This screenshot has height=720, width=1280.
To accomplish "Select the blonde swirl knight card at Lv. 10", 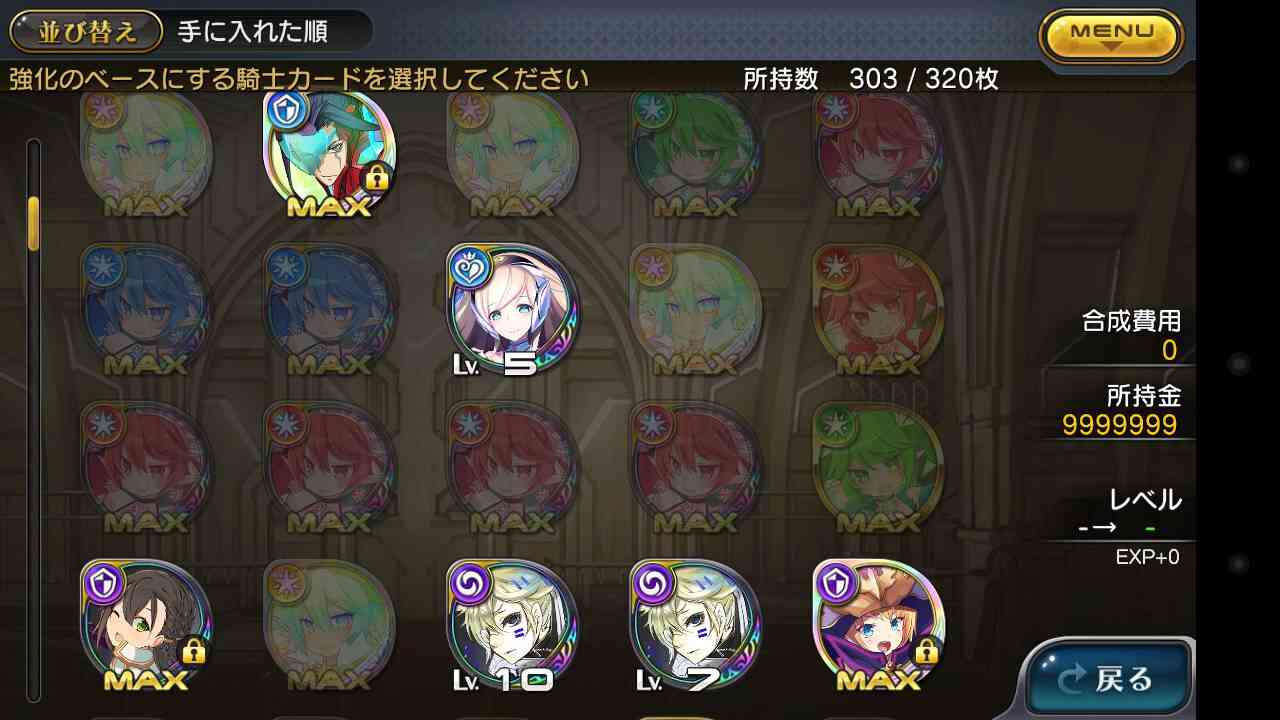I will pos(511,626).
